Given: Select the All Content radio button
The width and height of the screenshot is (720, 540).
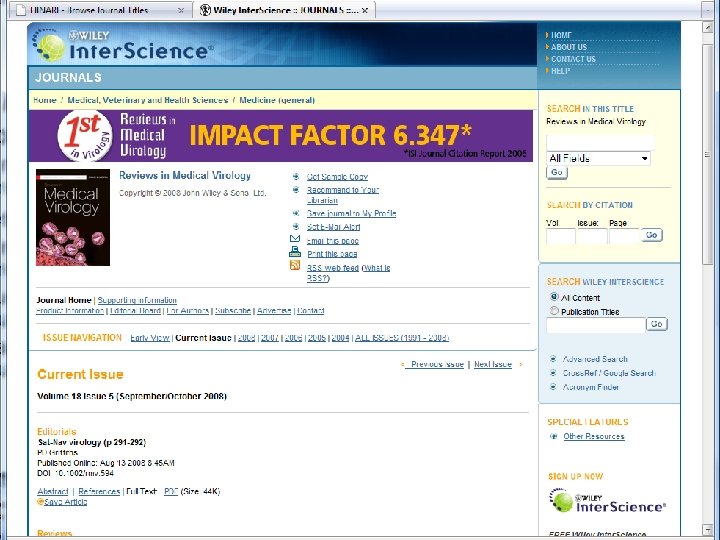Looking at the screenshot, I should (554, 297).
